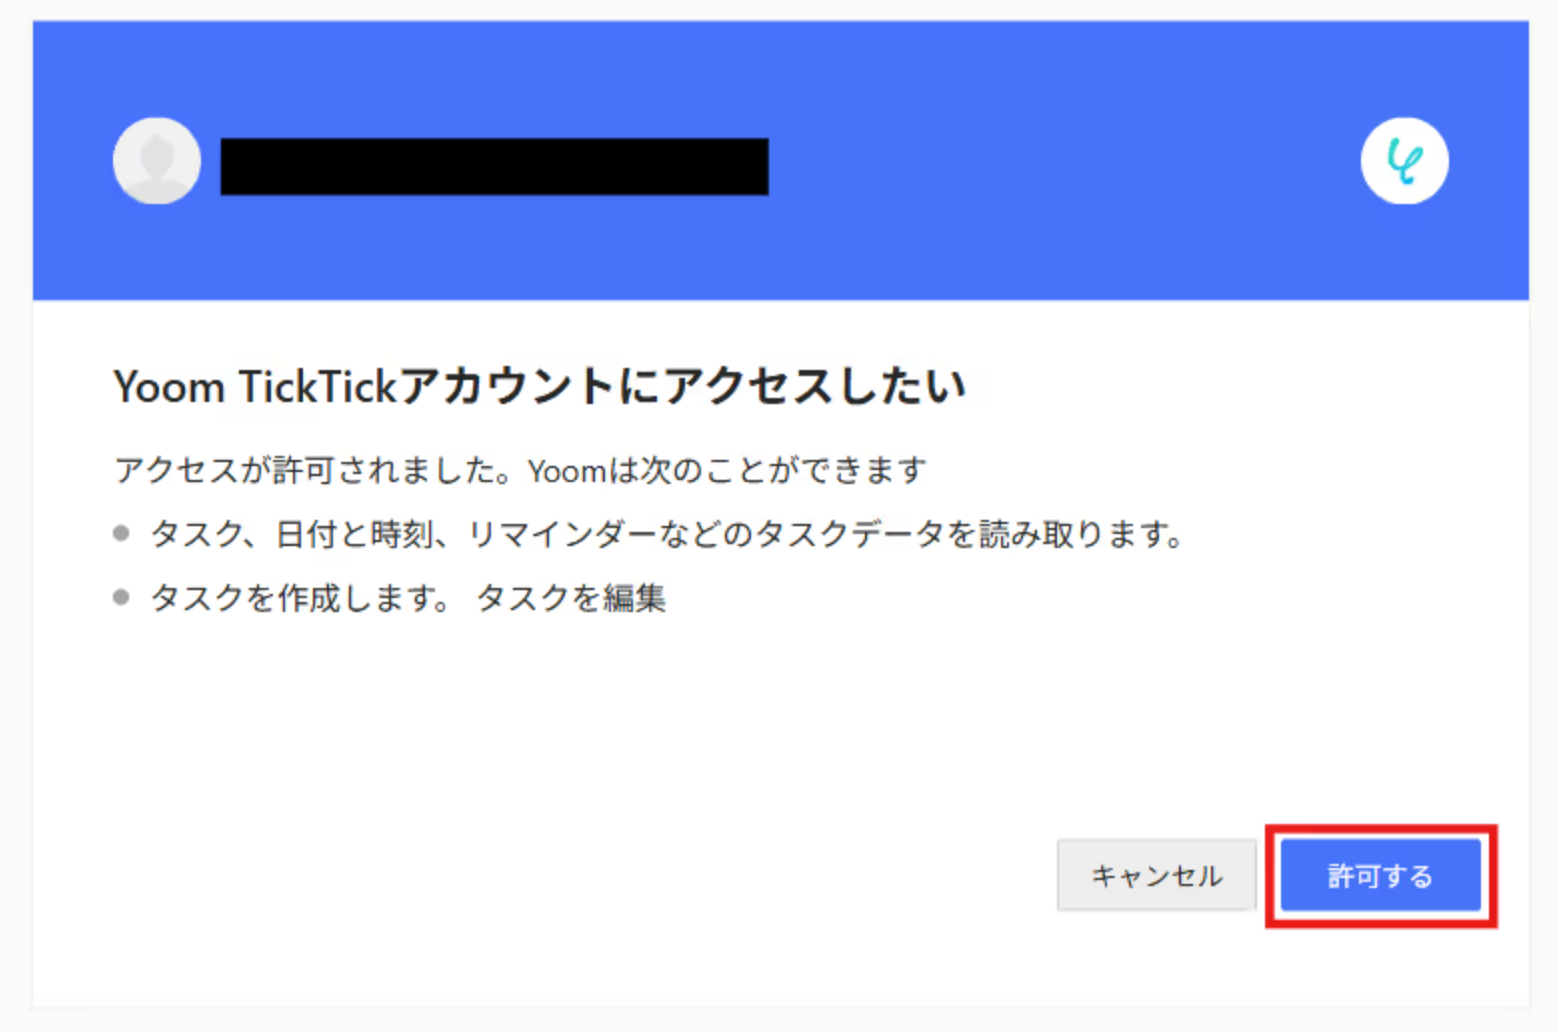Cancel authorization with the キャンセル button

click(x=1156, y=876)
